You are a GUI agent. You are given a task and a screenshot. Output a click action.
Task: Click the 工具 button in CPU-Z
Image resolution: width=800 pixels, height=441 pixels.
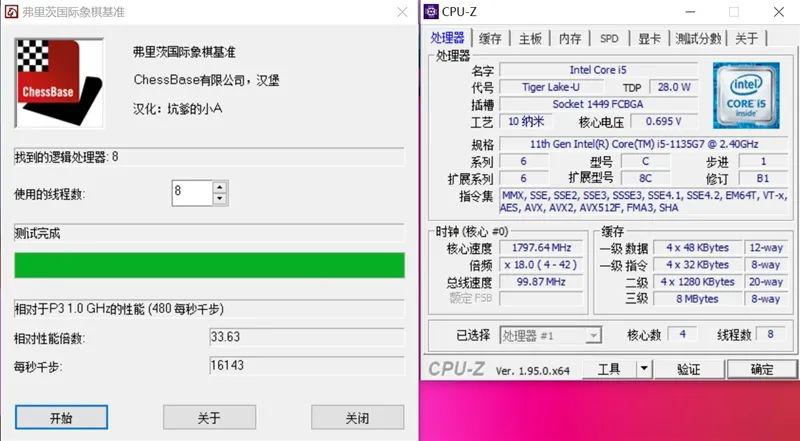click(x=609, y=369)
